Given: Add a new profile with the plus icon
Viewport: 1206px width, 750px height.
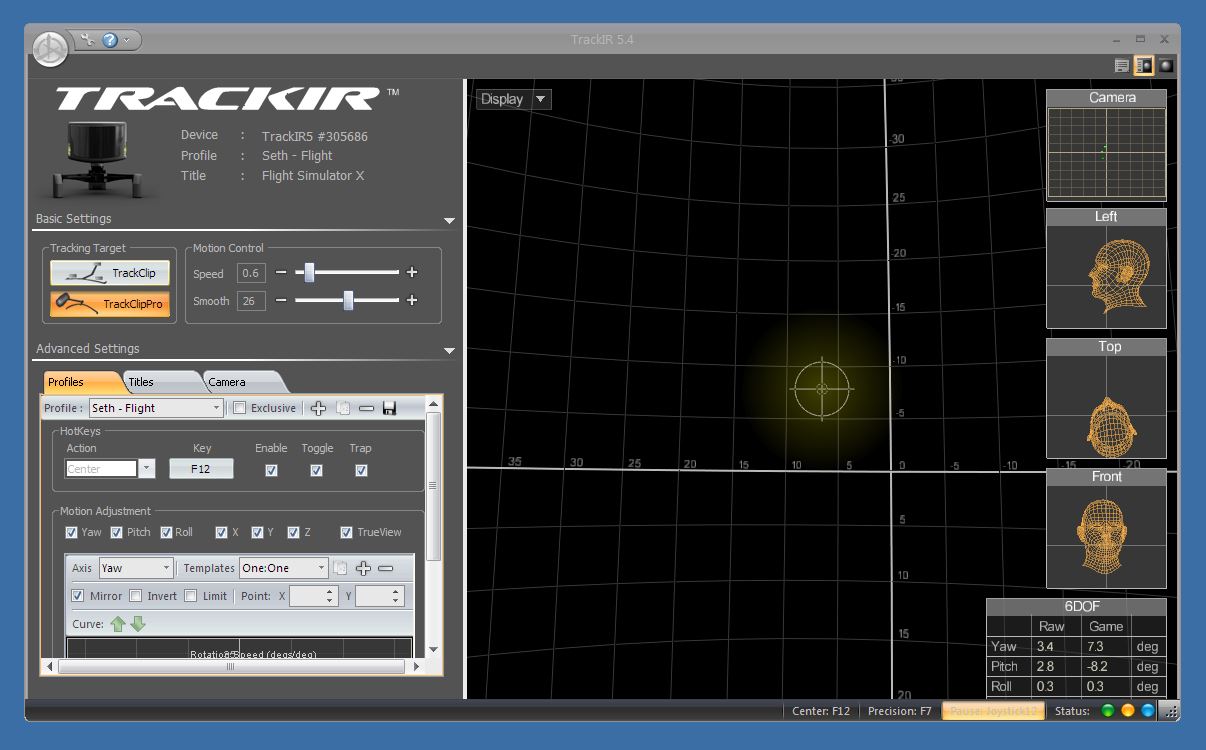Looking at the screenshot, I should pyautogui.click(x=319, y=408).
